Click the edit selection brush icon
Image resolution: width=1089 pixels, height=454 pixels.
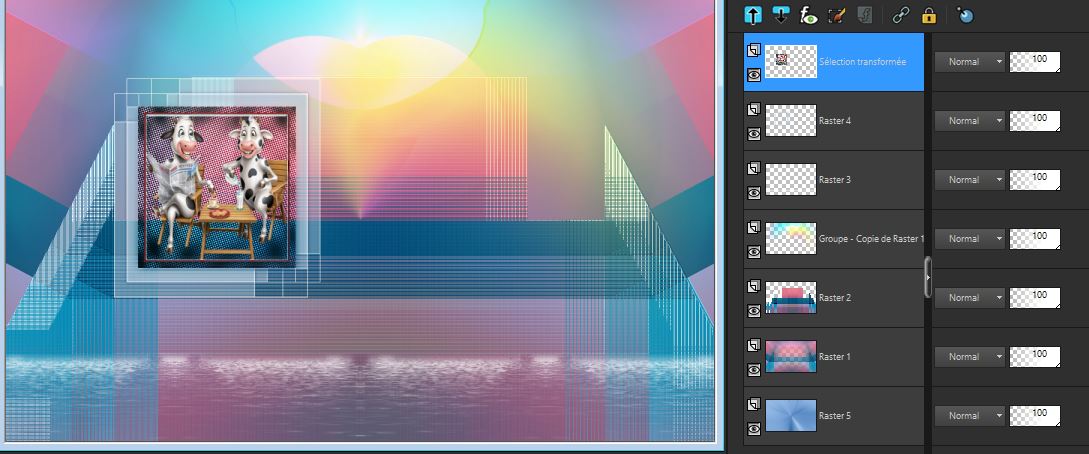[837, 15]
